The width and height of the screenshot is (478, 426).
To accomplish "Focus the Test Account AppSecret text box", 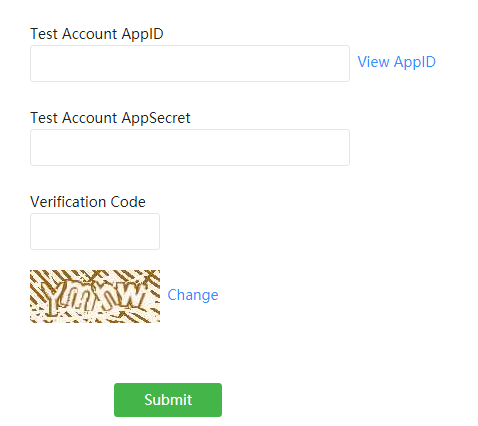I will click(x=190, y=147).
